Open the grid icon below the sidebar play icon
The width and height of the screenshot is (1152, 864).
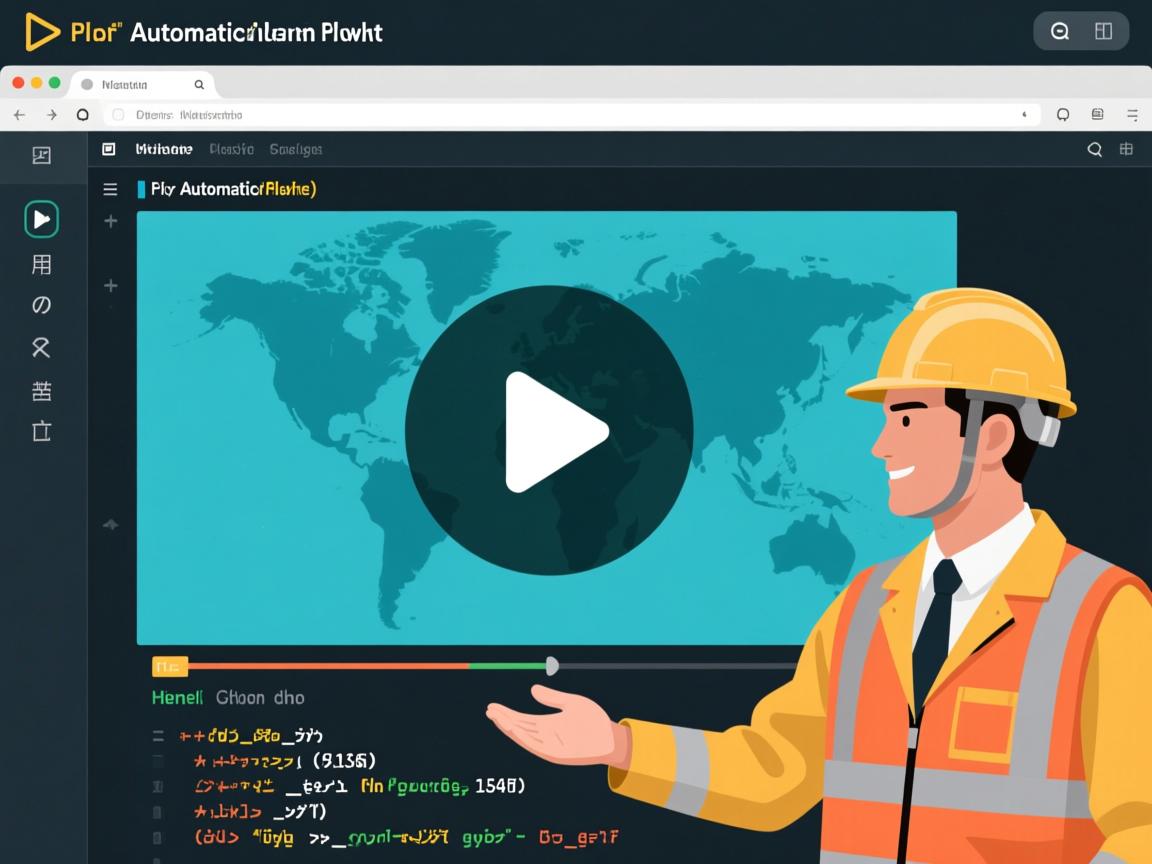pos(41,265)
